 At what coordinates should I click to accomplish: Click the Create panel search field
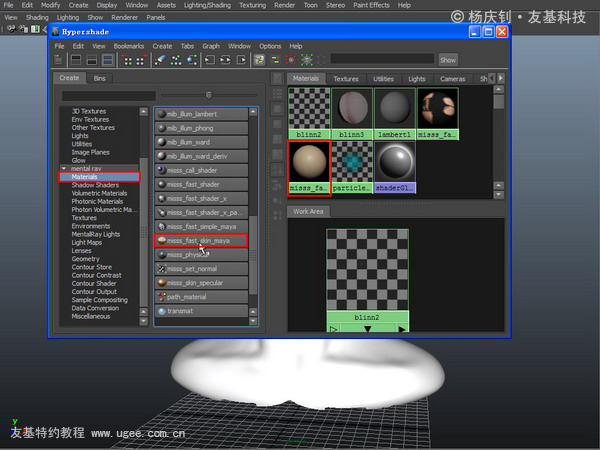(109, 95)
